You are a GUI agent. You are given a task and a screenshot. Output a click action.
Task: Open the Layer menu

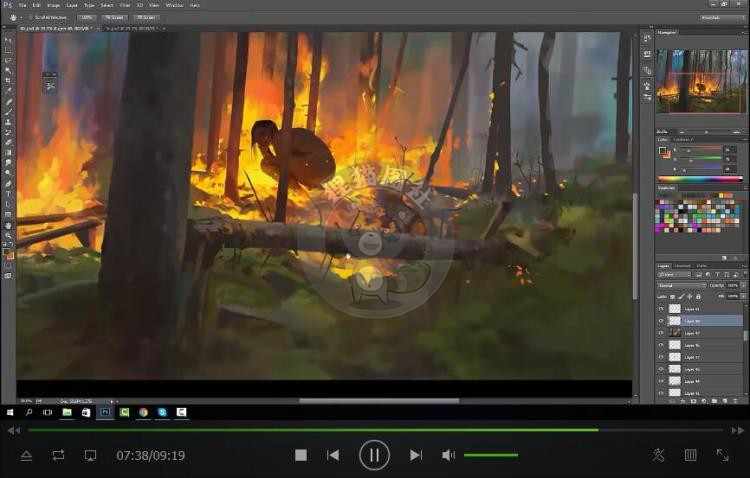(x=72, y=5)
